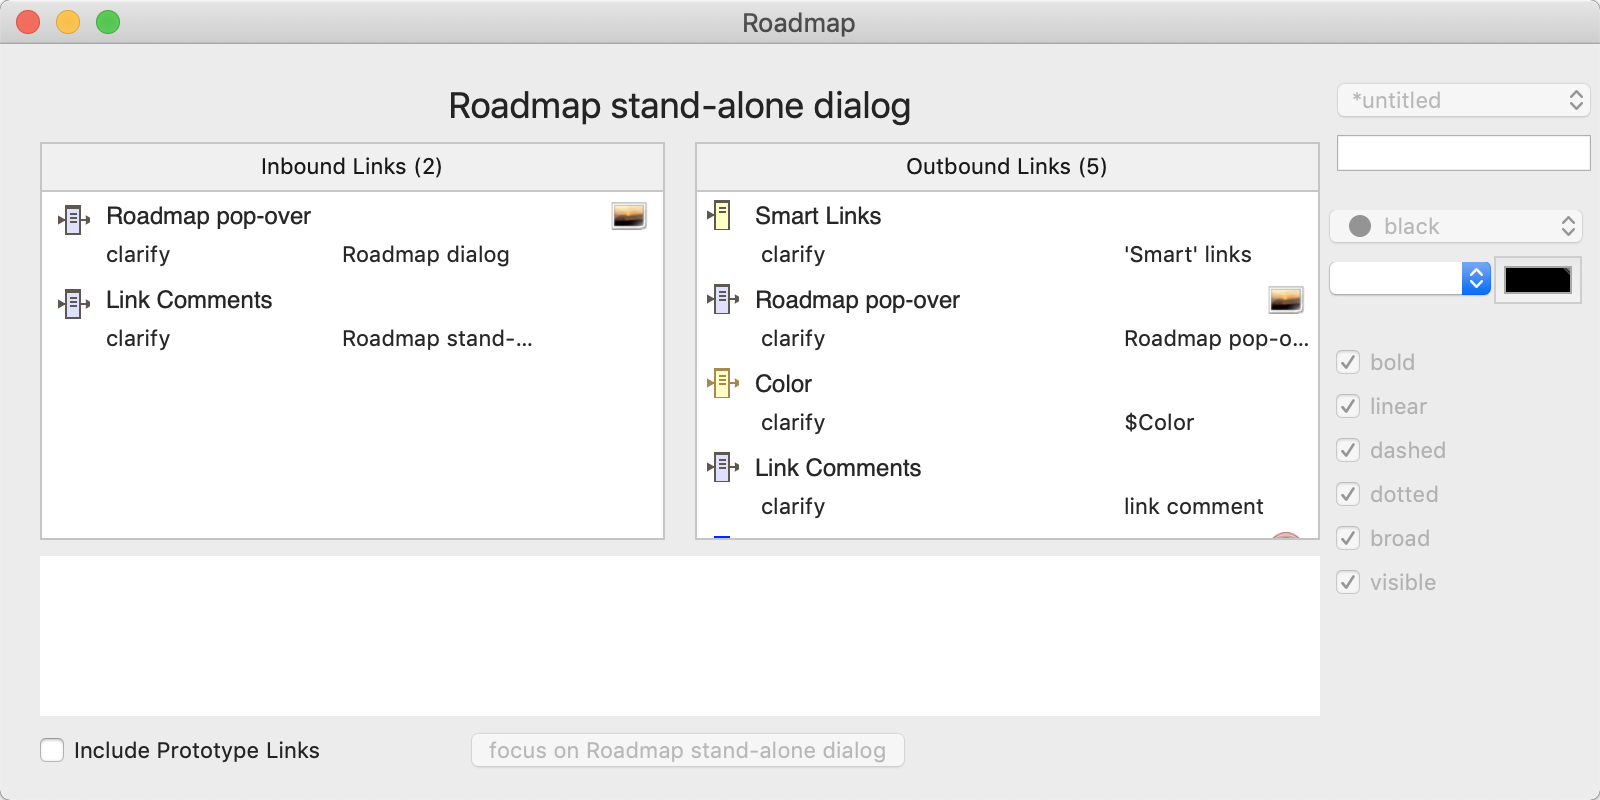
Task: Uncheck the bold option
Action: pos(1347,362)
